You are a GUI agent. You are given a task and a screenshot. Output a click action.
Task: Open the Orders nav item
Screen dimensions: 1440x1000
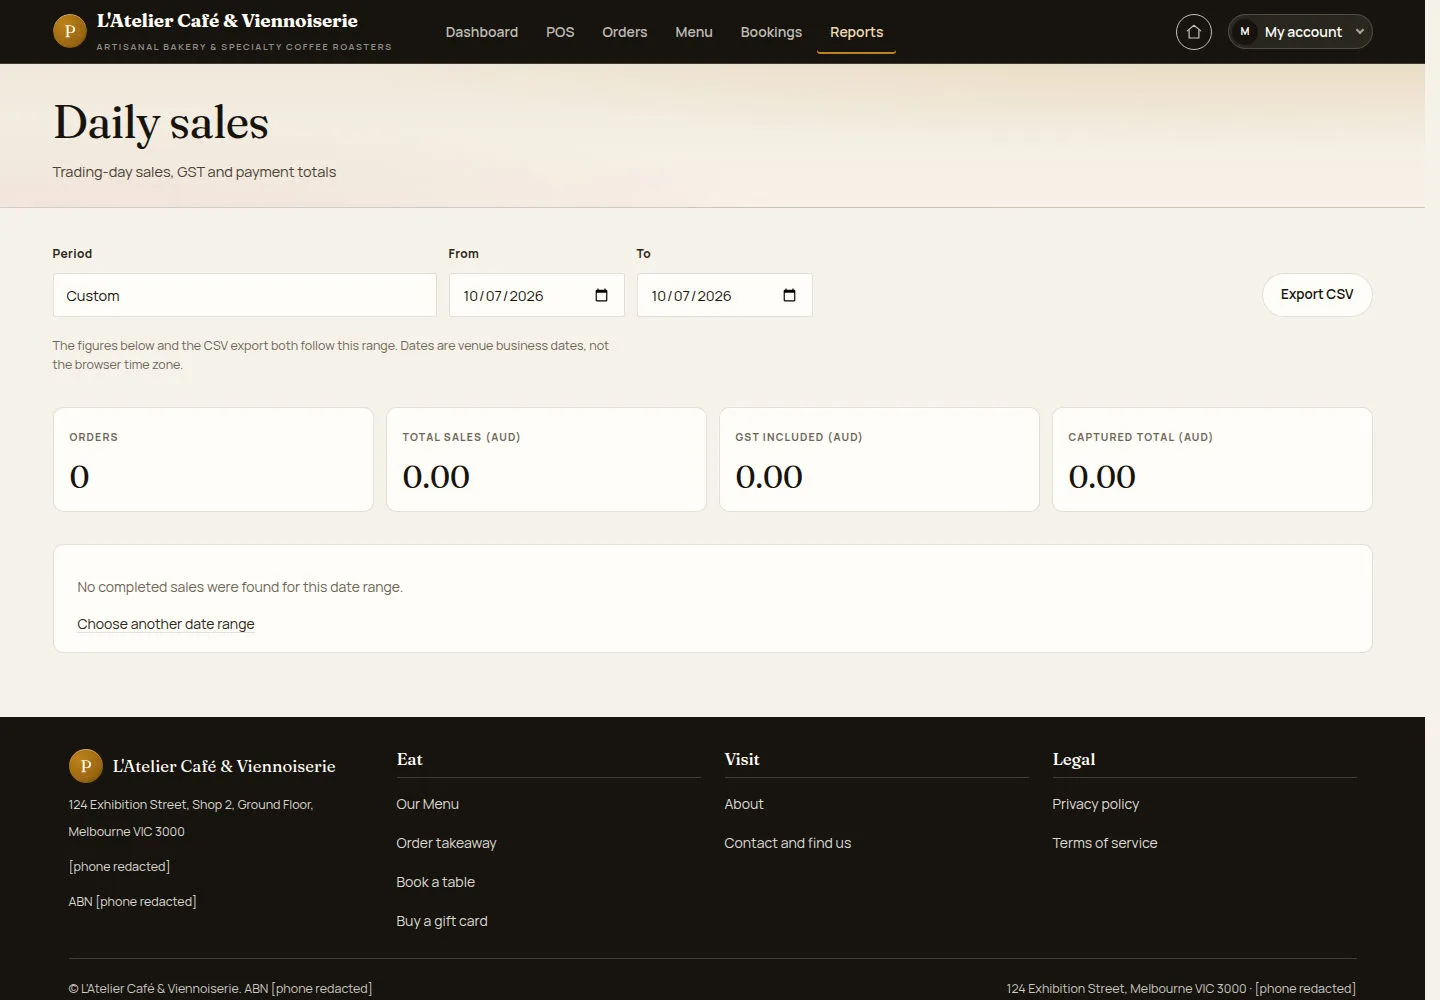point(624,32)
